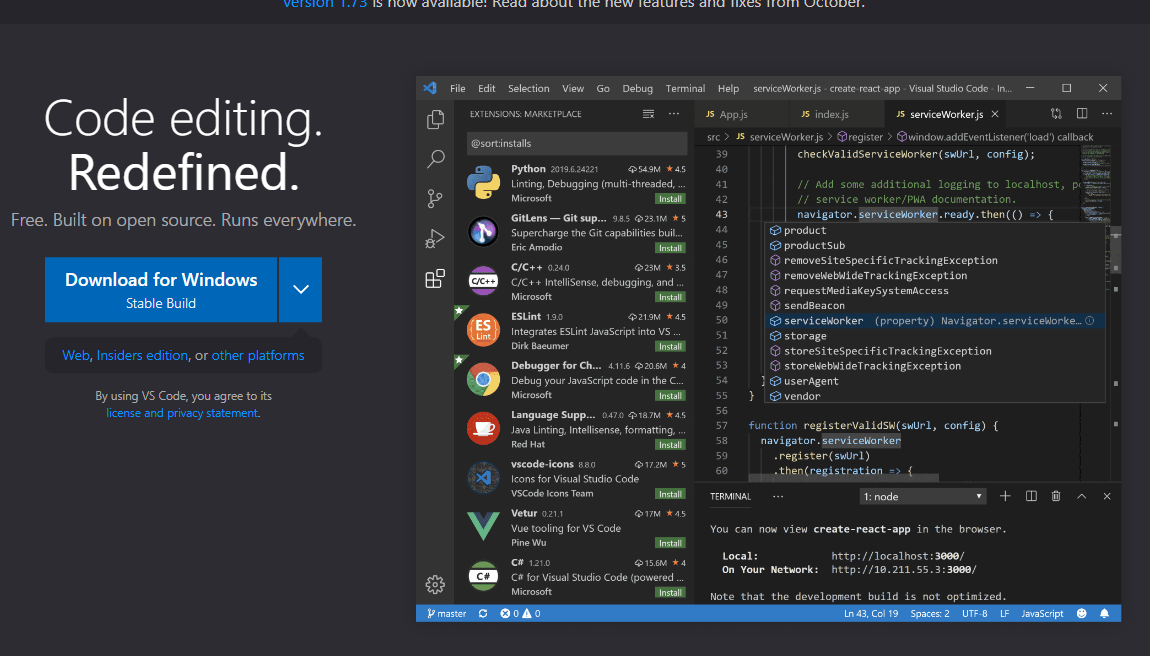Add a new terminal with plus icon

click(1006, 496)
